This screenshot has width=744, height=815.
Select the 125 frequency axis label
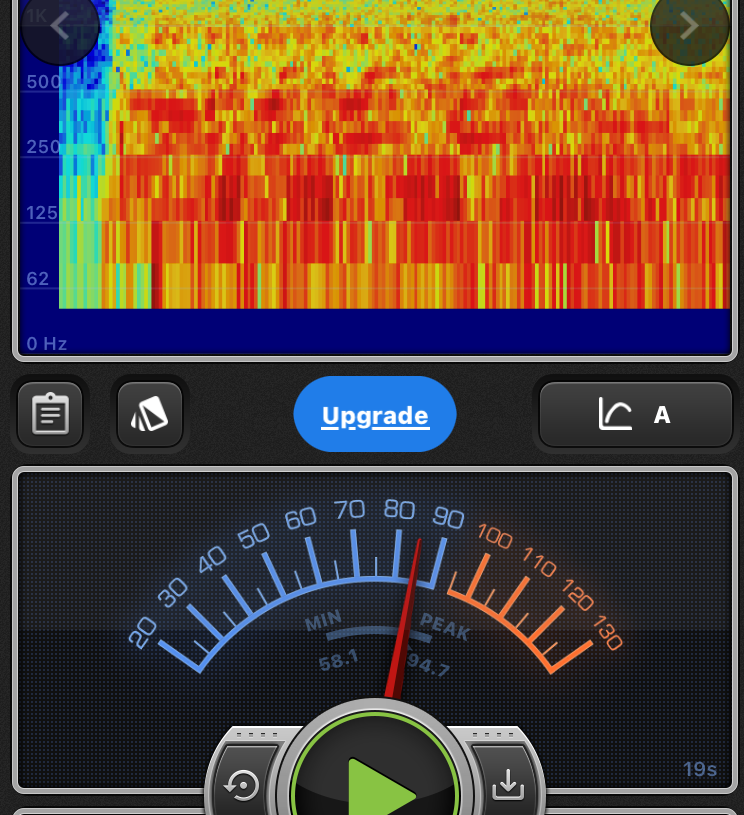tap(43, 212)
